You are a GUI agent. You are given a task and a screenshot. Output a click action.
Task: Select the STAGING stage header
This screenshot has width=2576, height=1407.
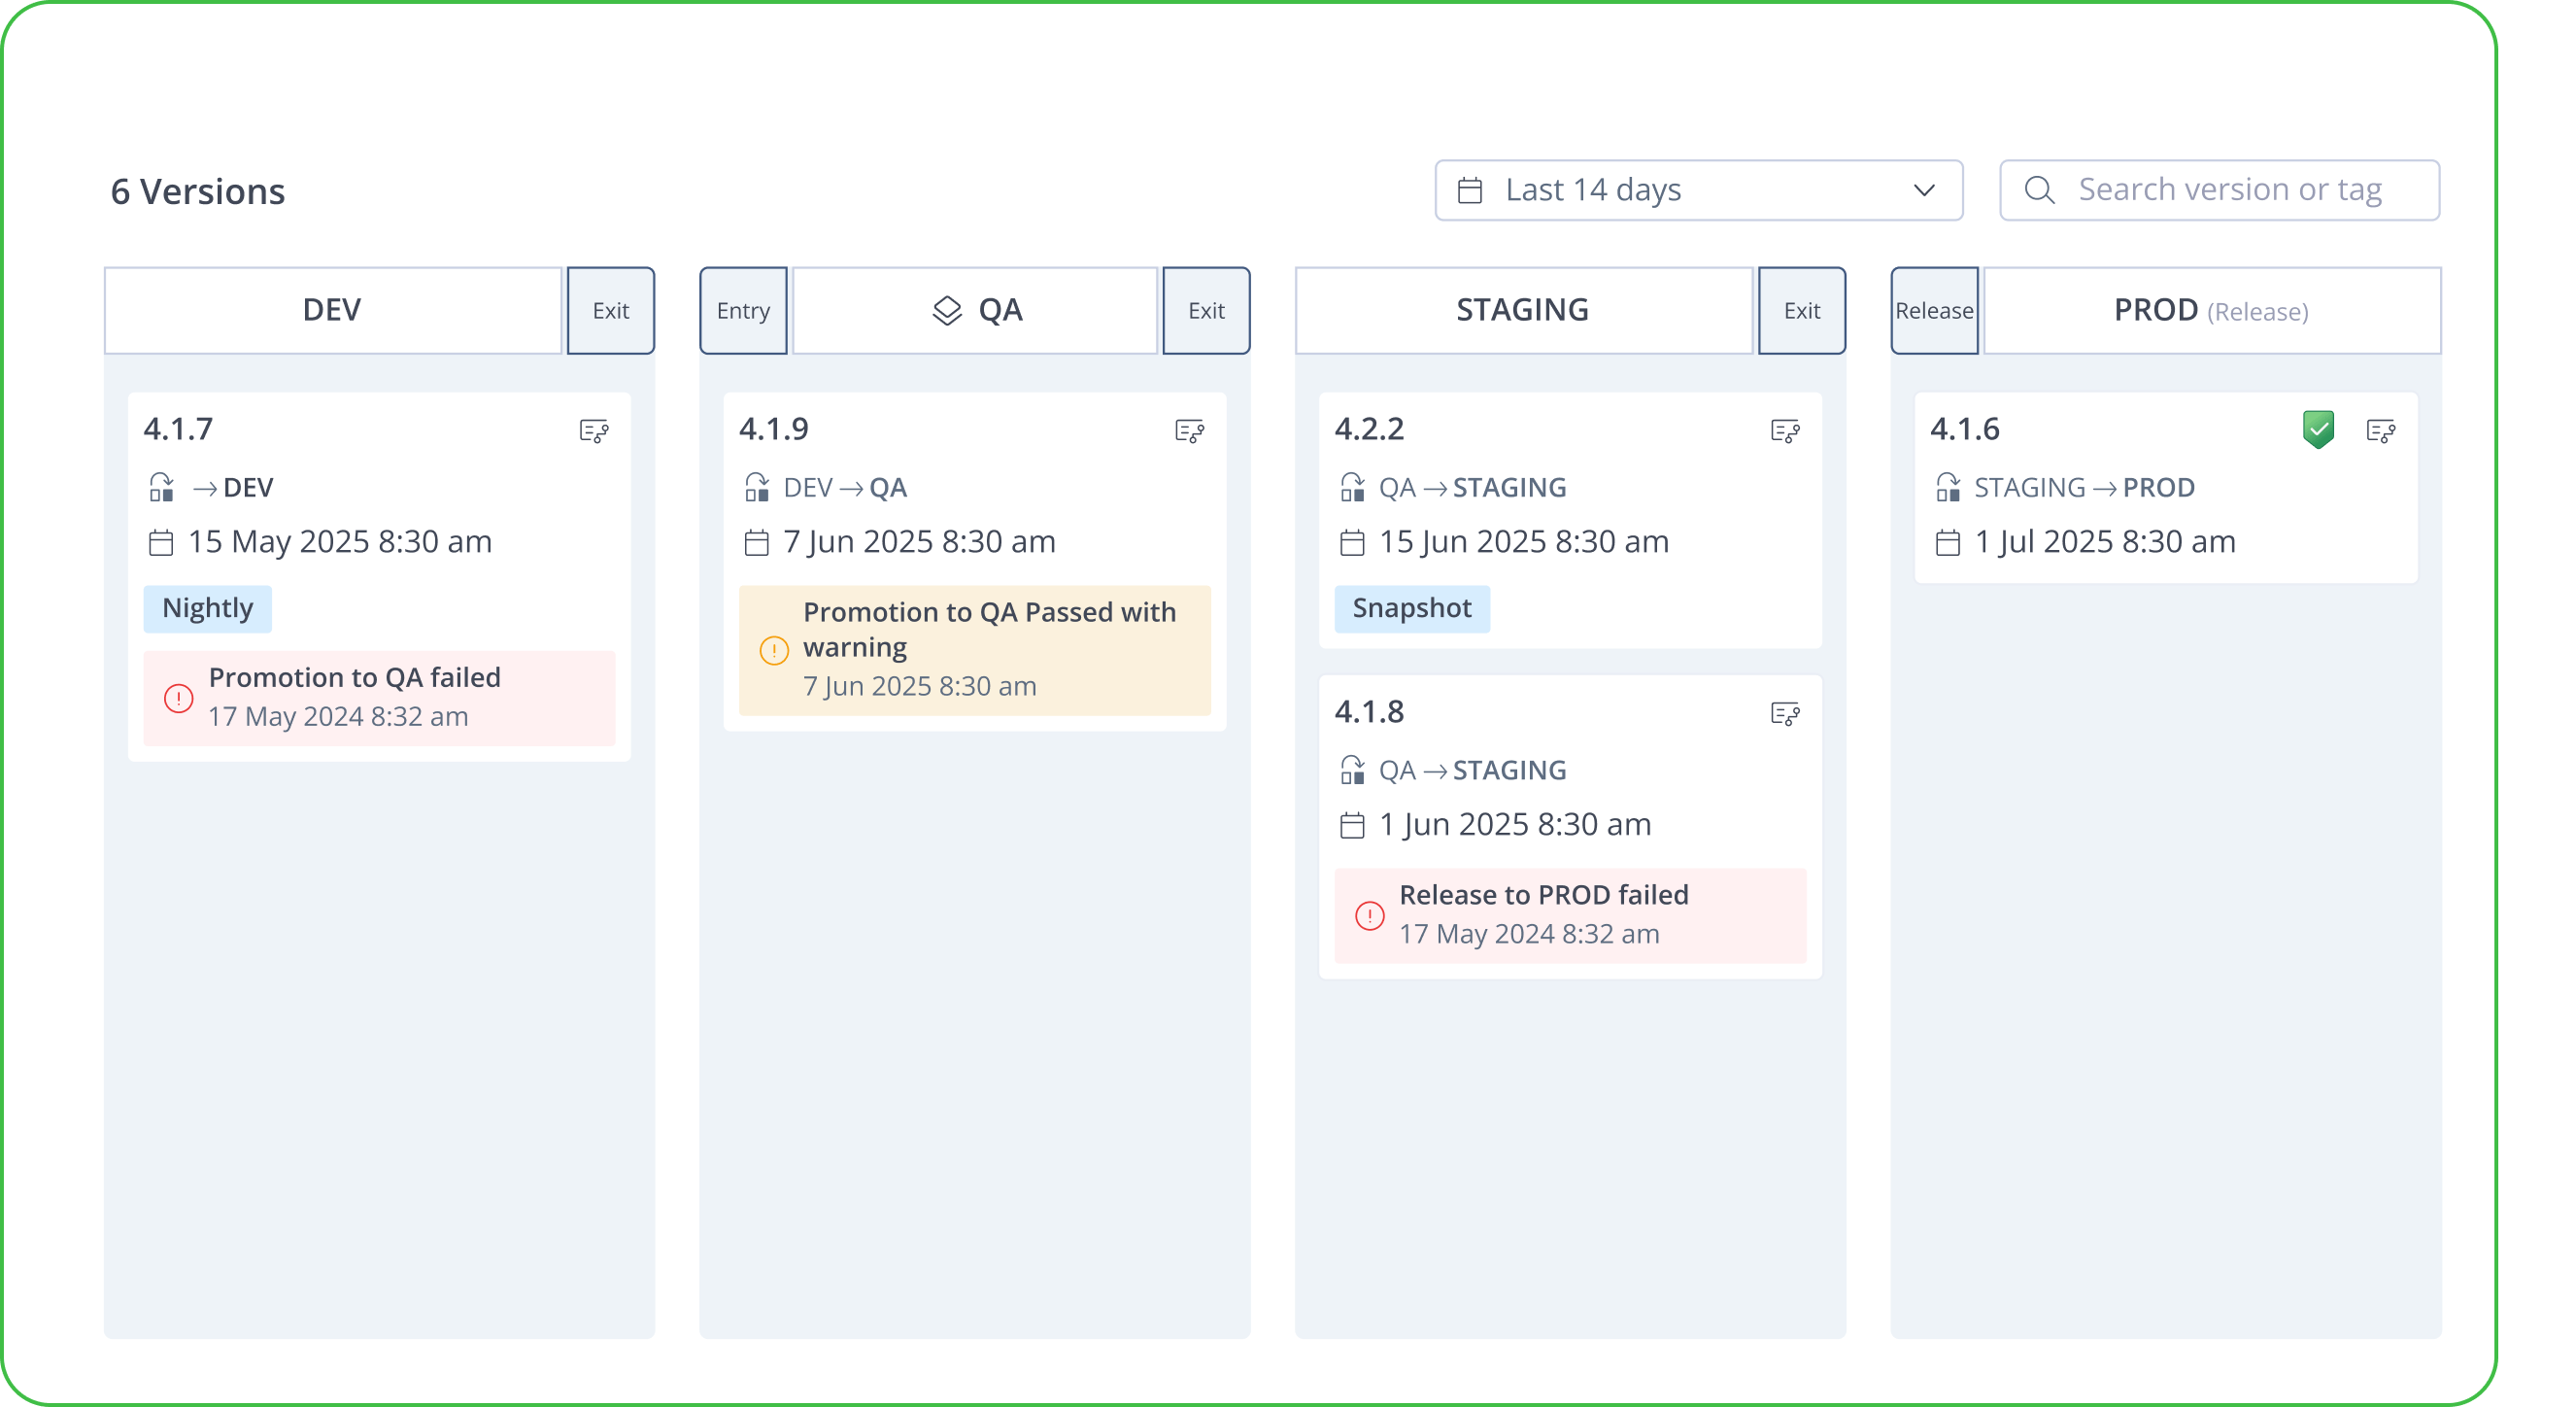(x=1524, y=311)
